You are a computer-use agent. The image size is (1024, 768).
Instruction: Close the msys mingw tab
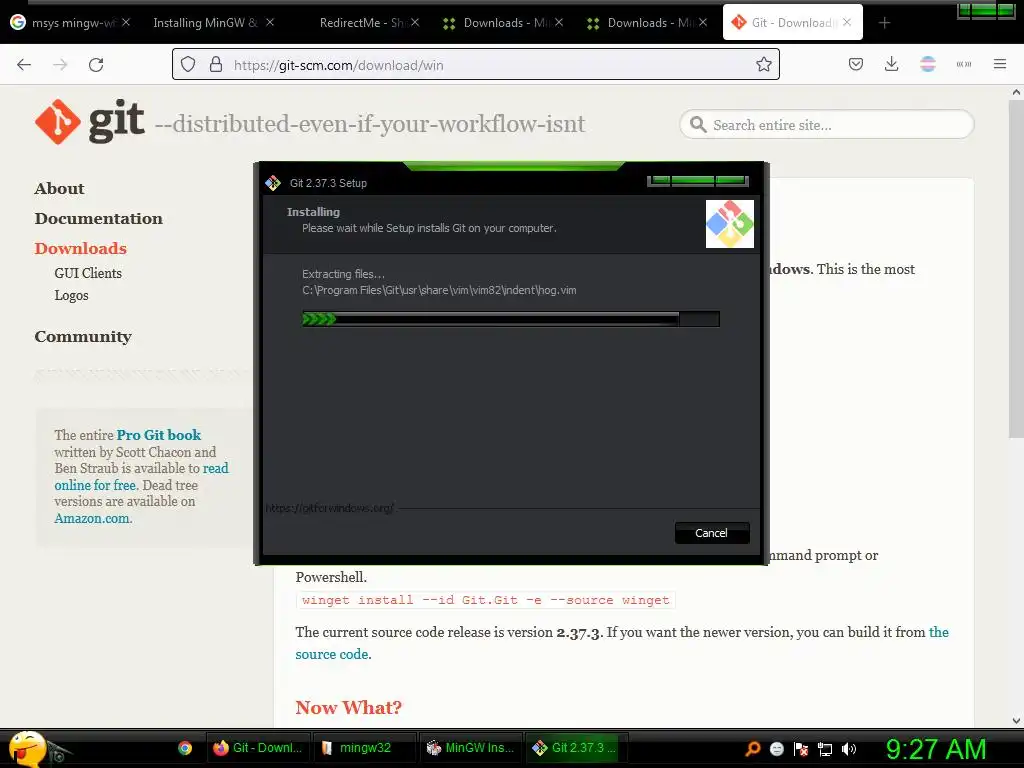pos(126,22)
